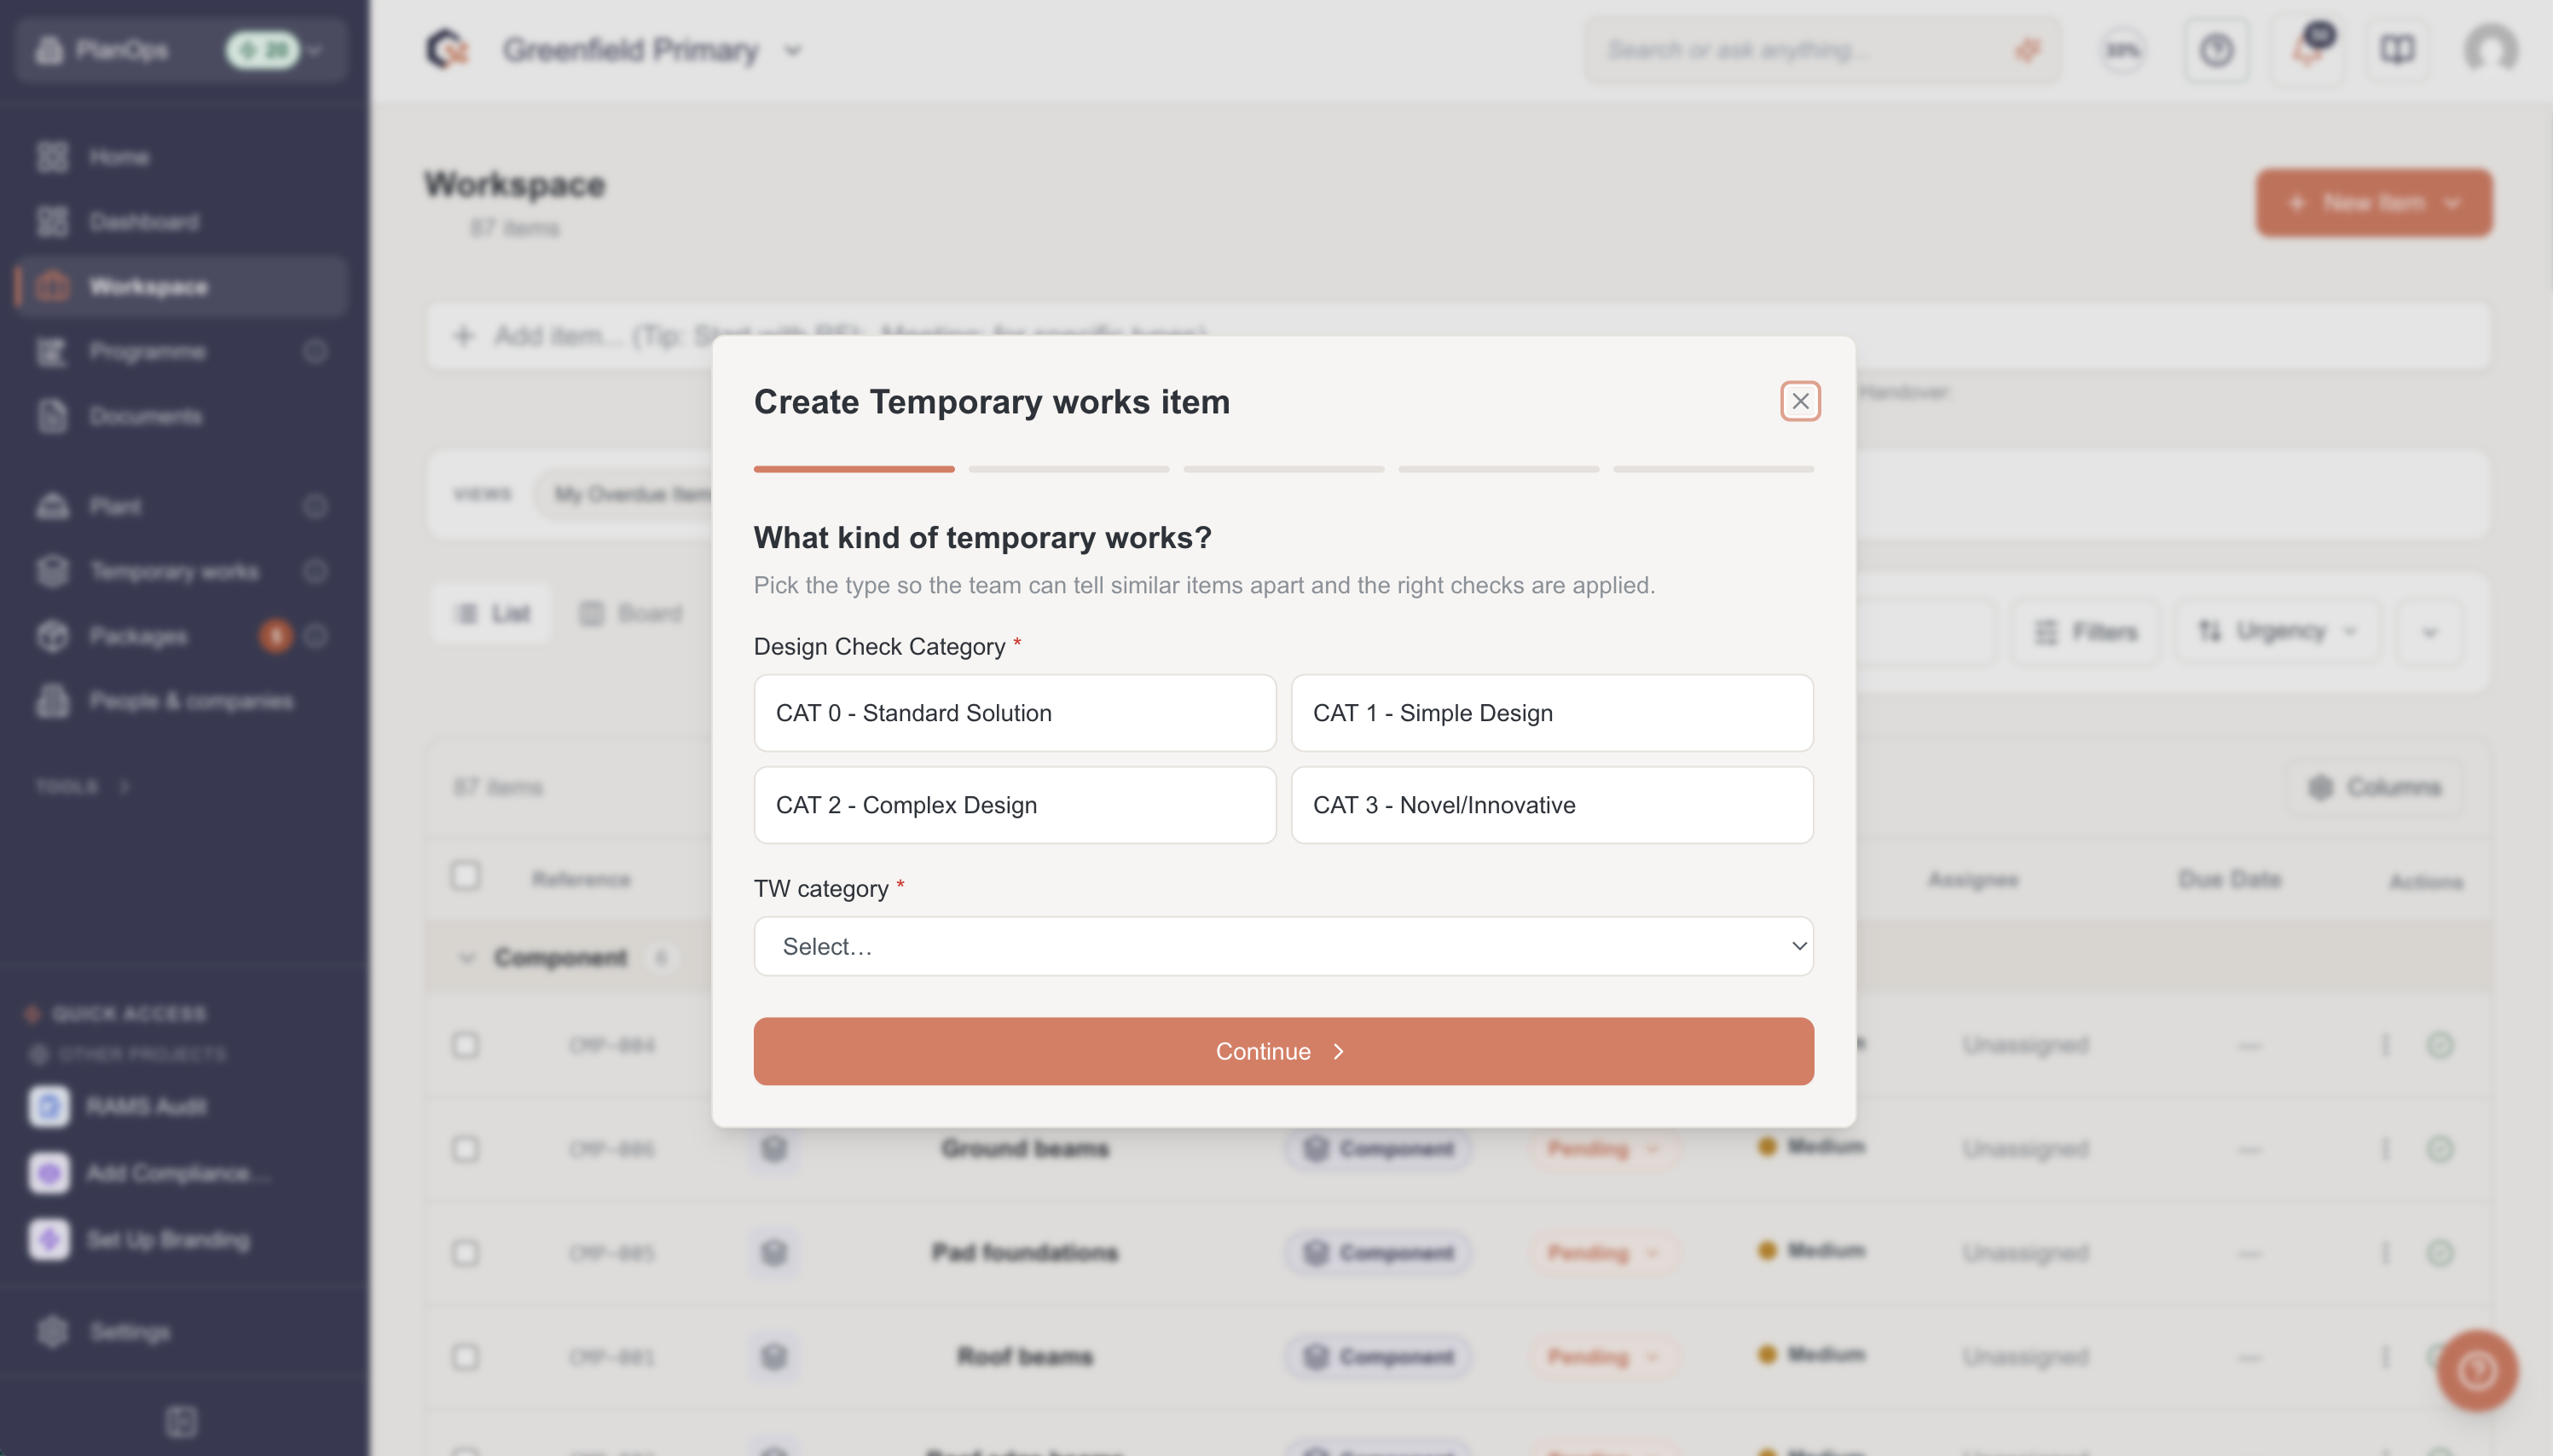The height and width of the screenshot is (1456, 2553).
Task: Mark Ground beams row complete check icon
Action: pos(2440,1148)
